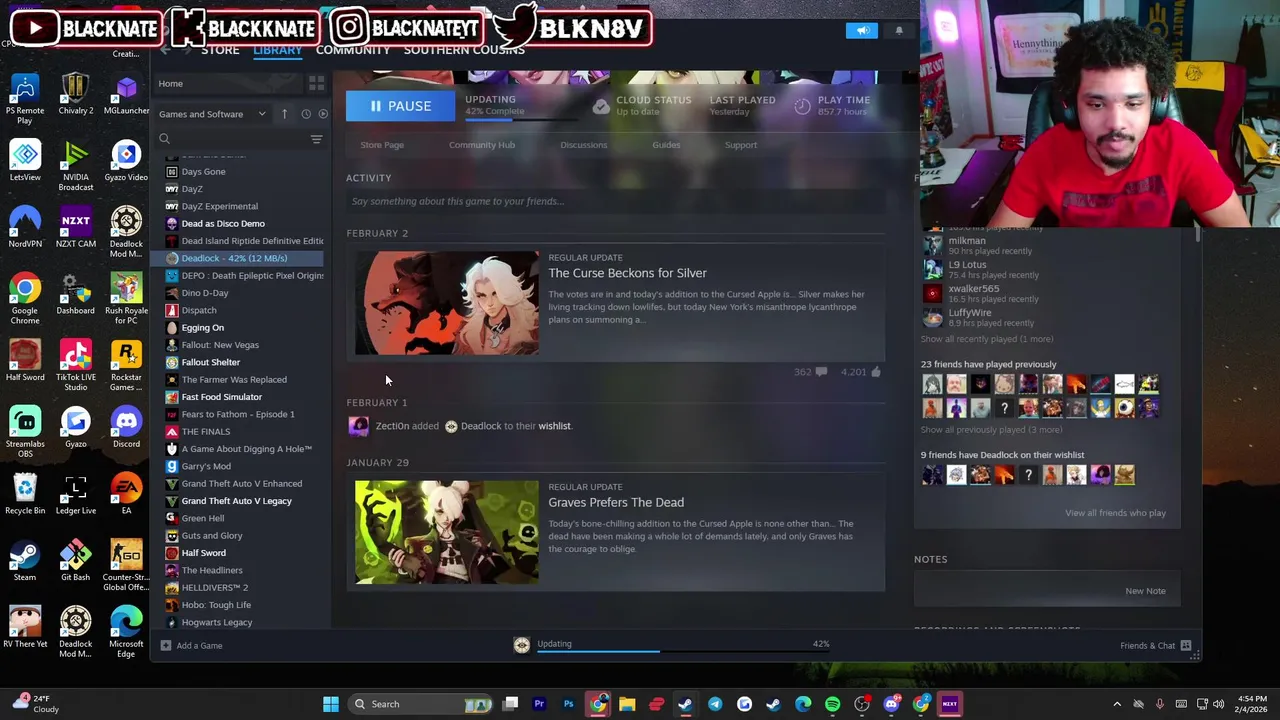This screenshot has width=1280, height=720.
Task: Click Windows Start button
Action: tap(331, 704)
